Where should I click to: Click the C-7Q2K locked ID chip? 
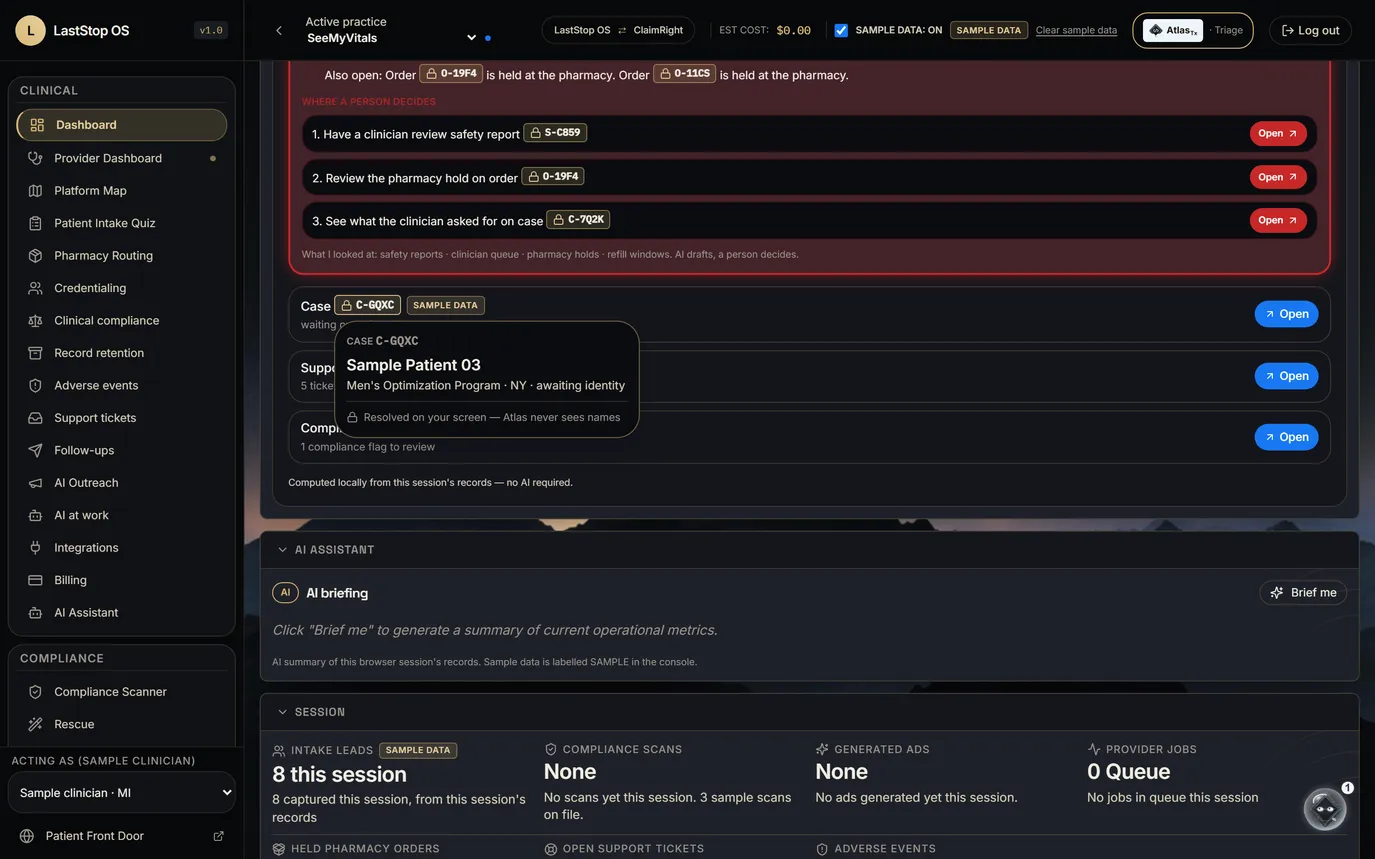[x=578, y=220]
